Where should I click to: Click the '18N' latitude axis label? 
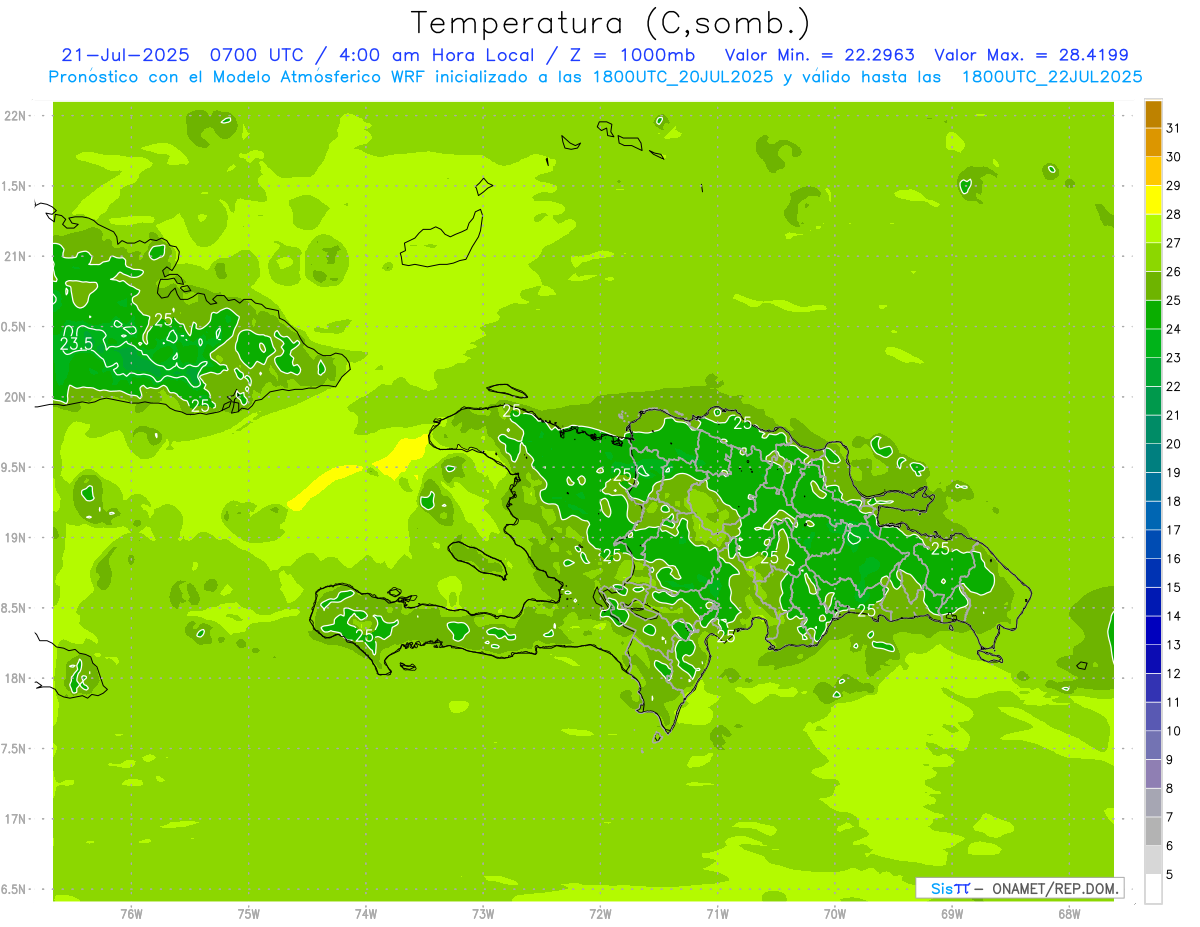click(15, 678)
